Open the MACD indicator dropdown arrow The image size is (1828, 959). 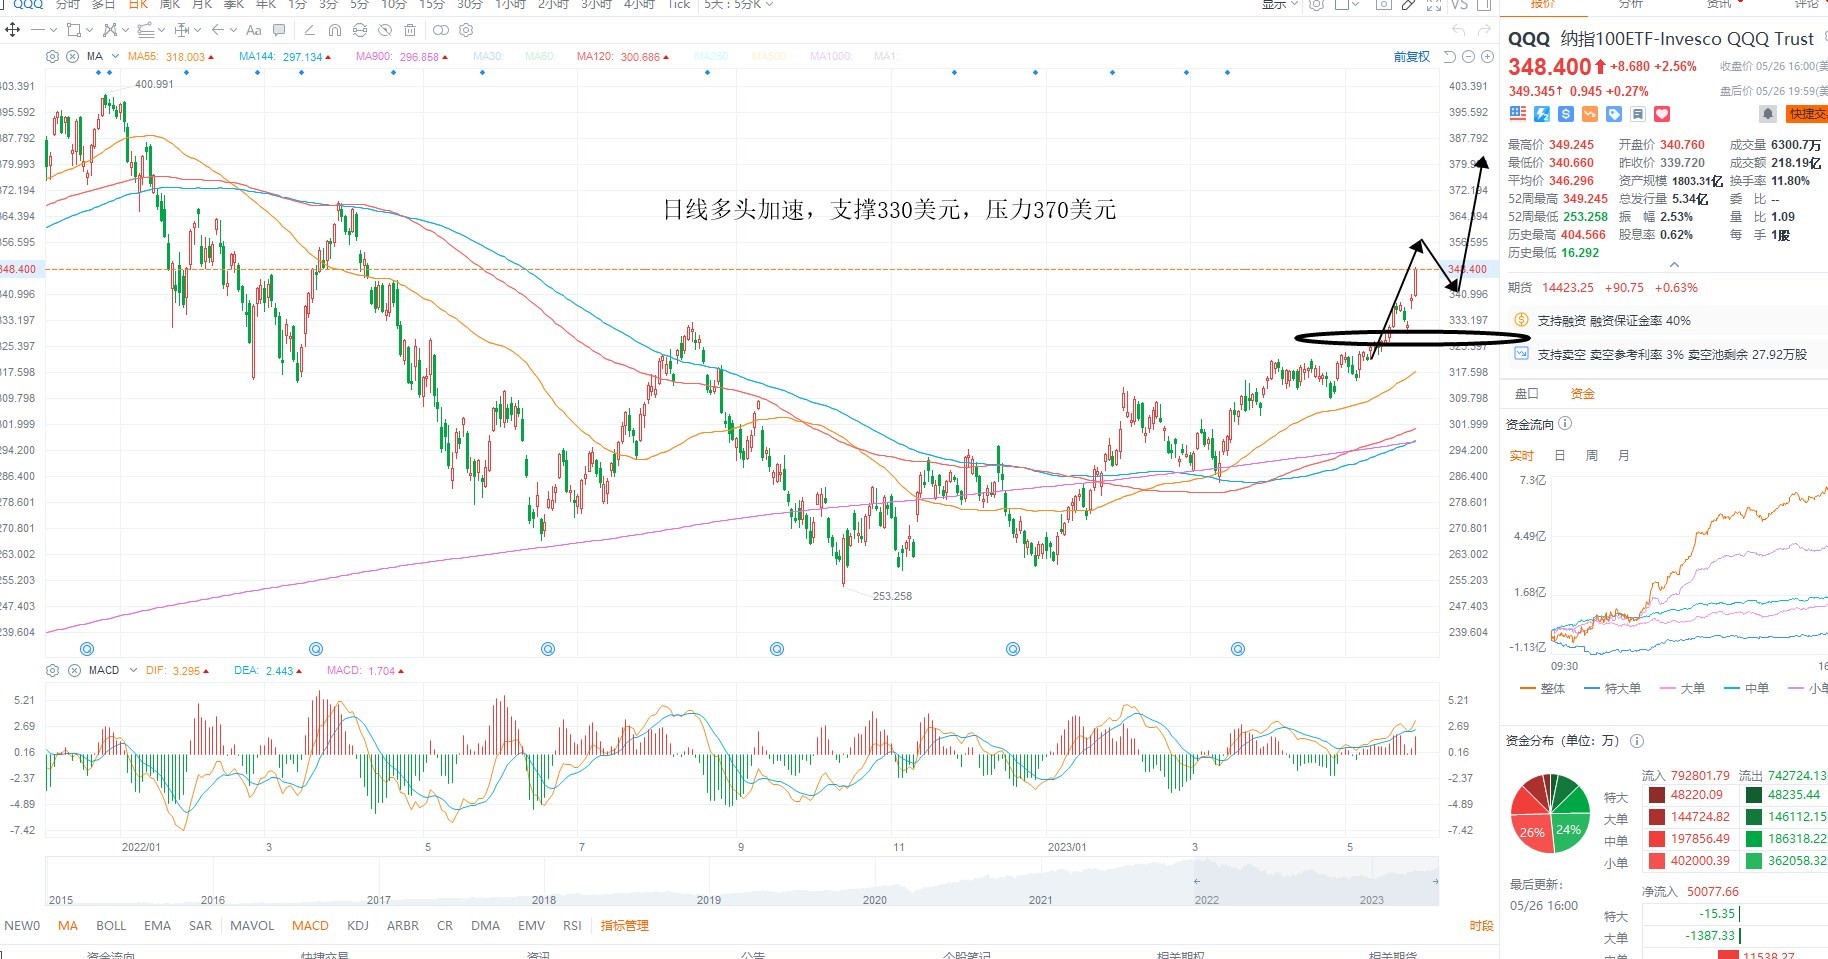coord(133,670)
